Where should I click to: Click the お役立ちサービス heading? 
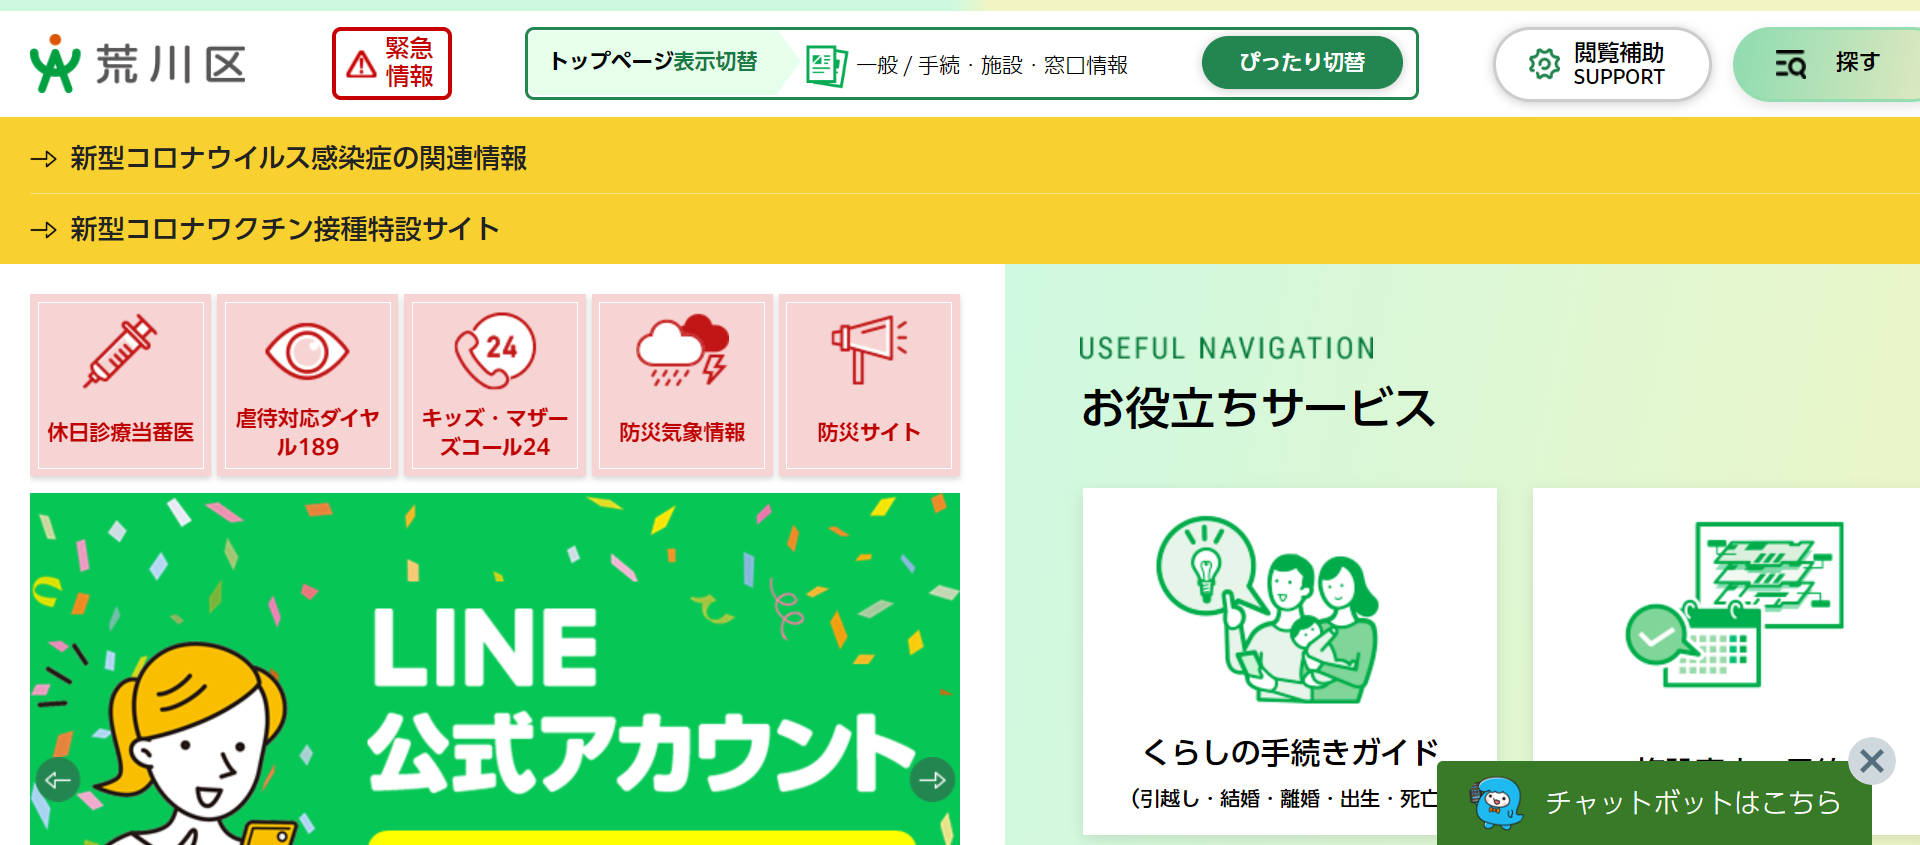click(x=1258, y=408)
